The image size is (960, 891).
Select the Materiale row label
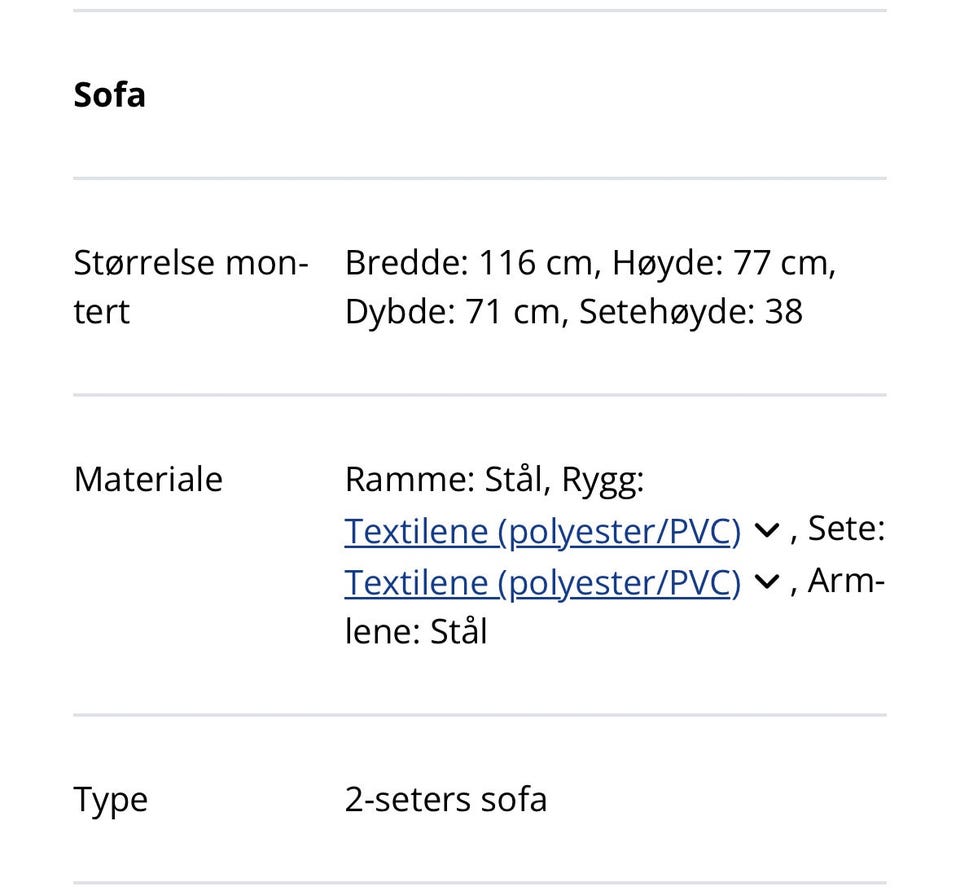pos(148,479)
